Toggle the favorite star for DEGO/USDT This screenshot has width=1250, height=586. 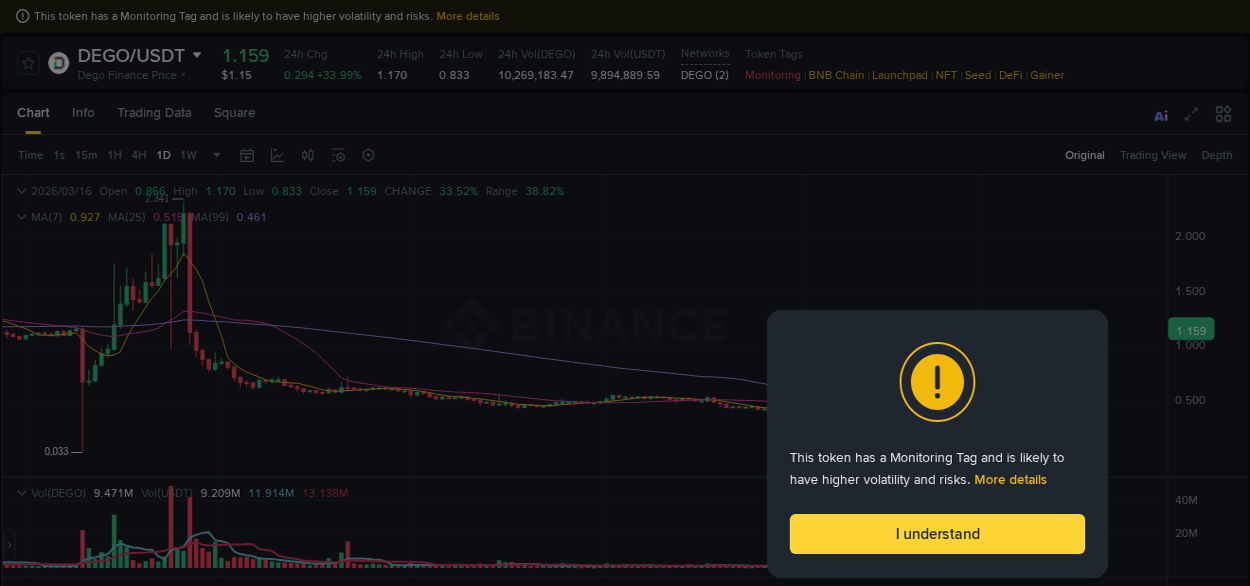point(27,63)
